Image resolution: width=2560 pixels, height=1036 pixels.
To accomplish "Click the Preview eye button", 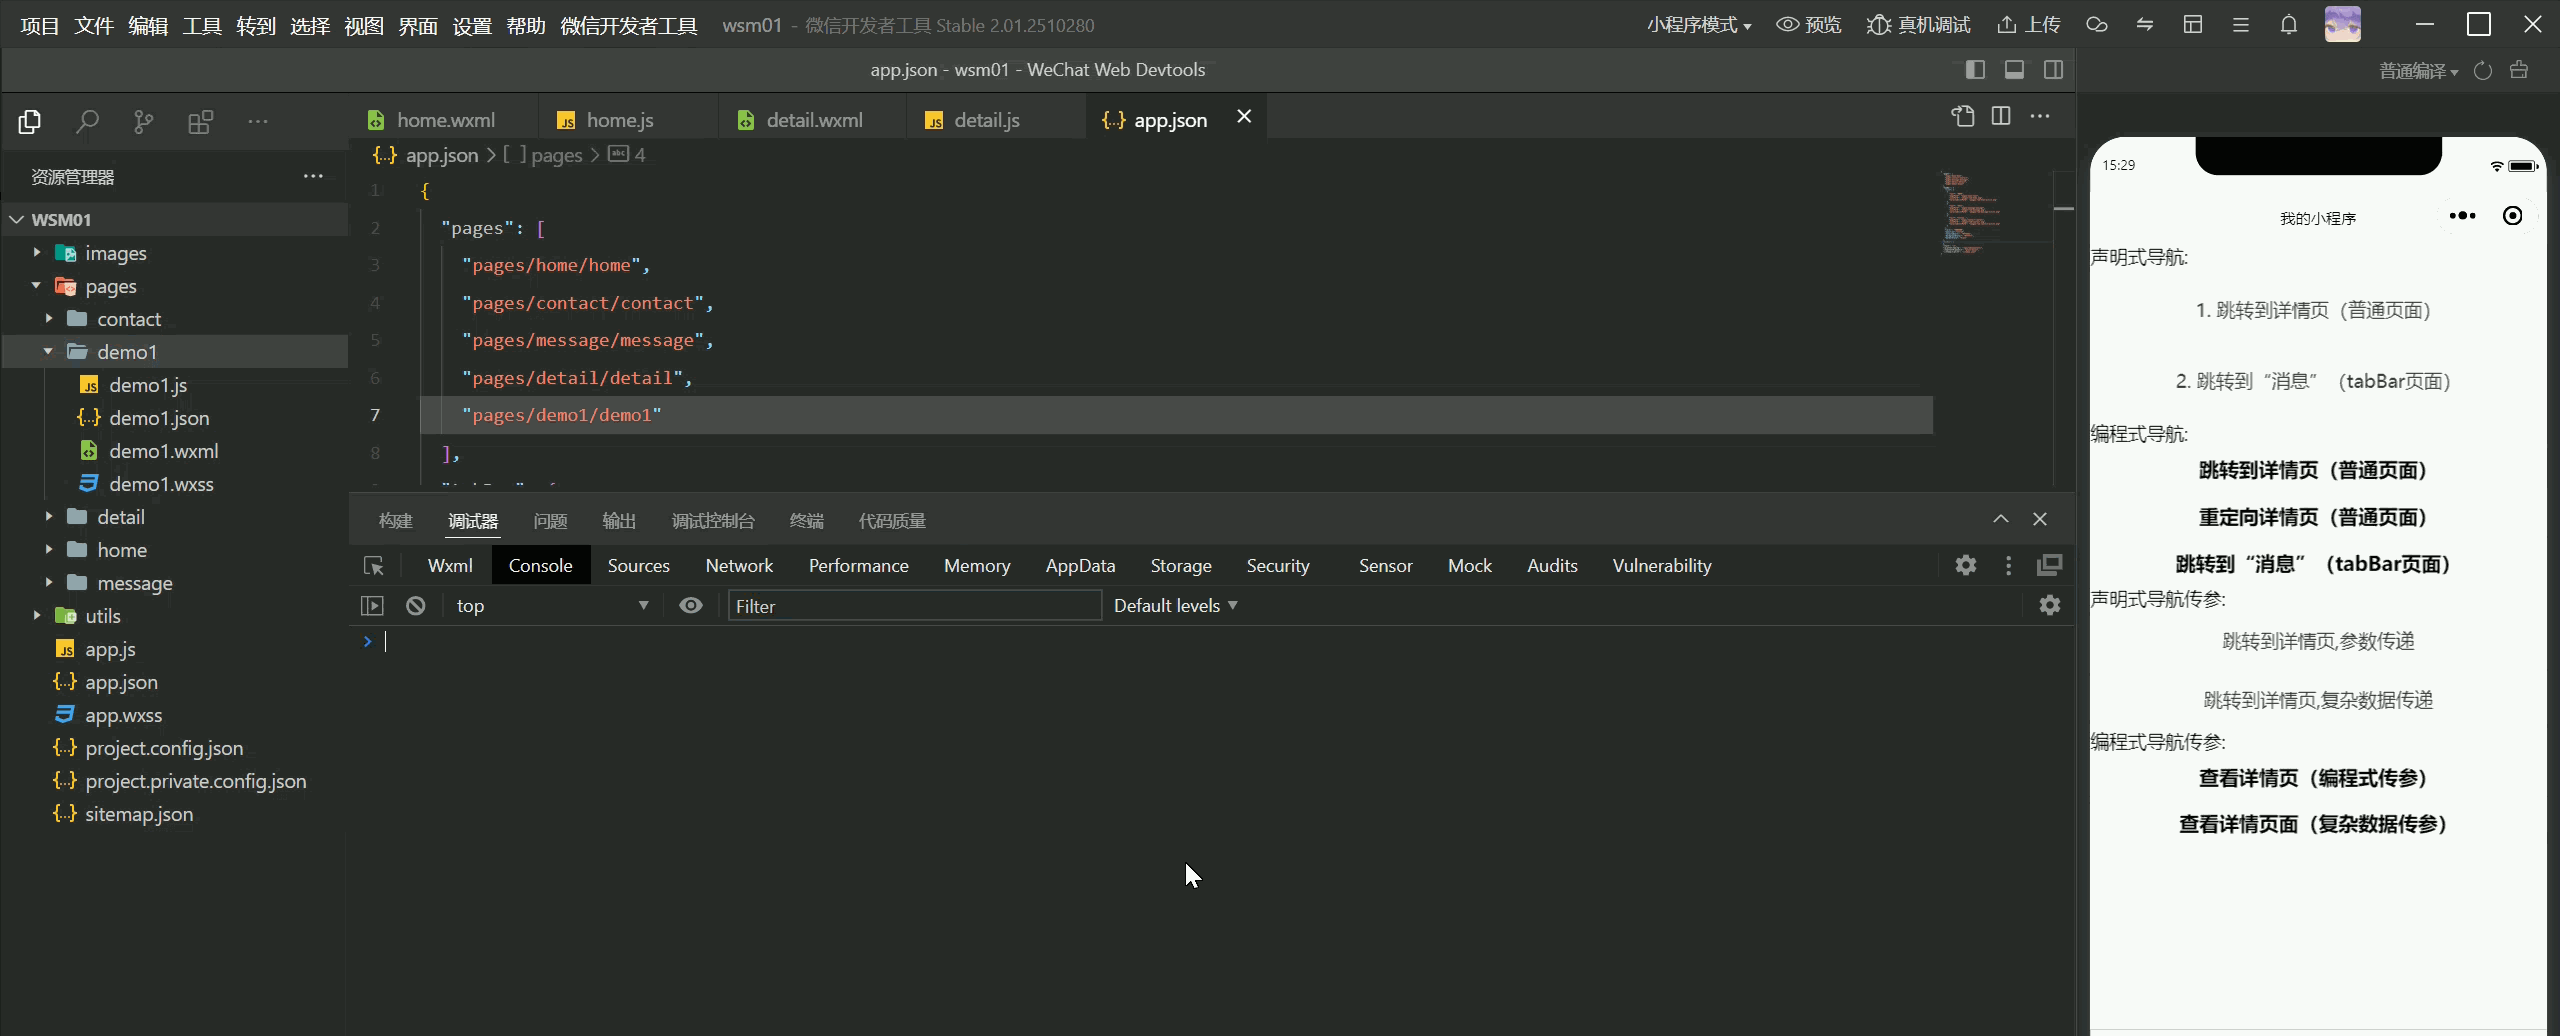I will click(1808, 25).
